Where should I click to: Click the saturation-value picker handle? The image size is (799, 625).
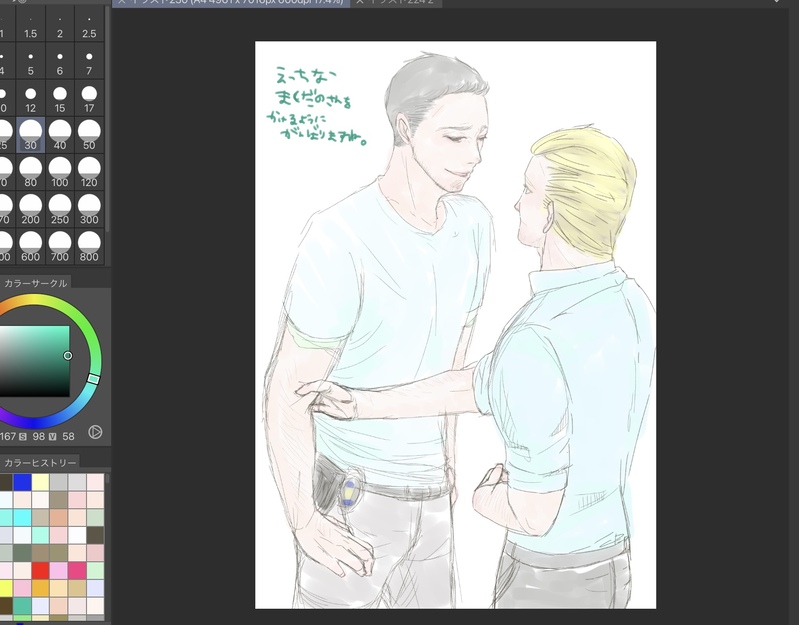68,356
